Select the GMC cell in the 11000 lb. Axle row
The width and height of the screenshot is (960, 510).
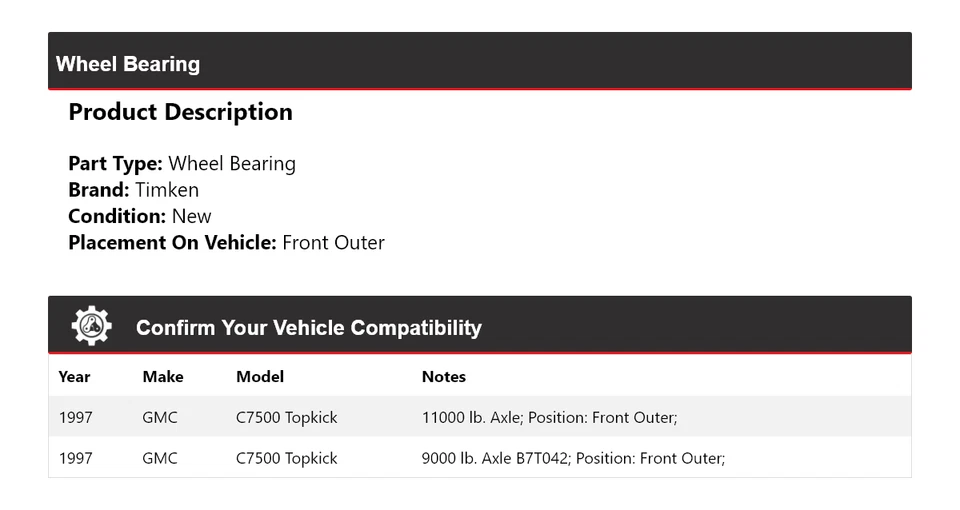(160, 417)
